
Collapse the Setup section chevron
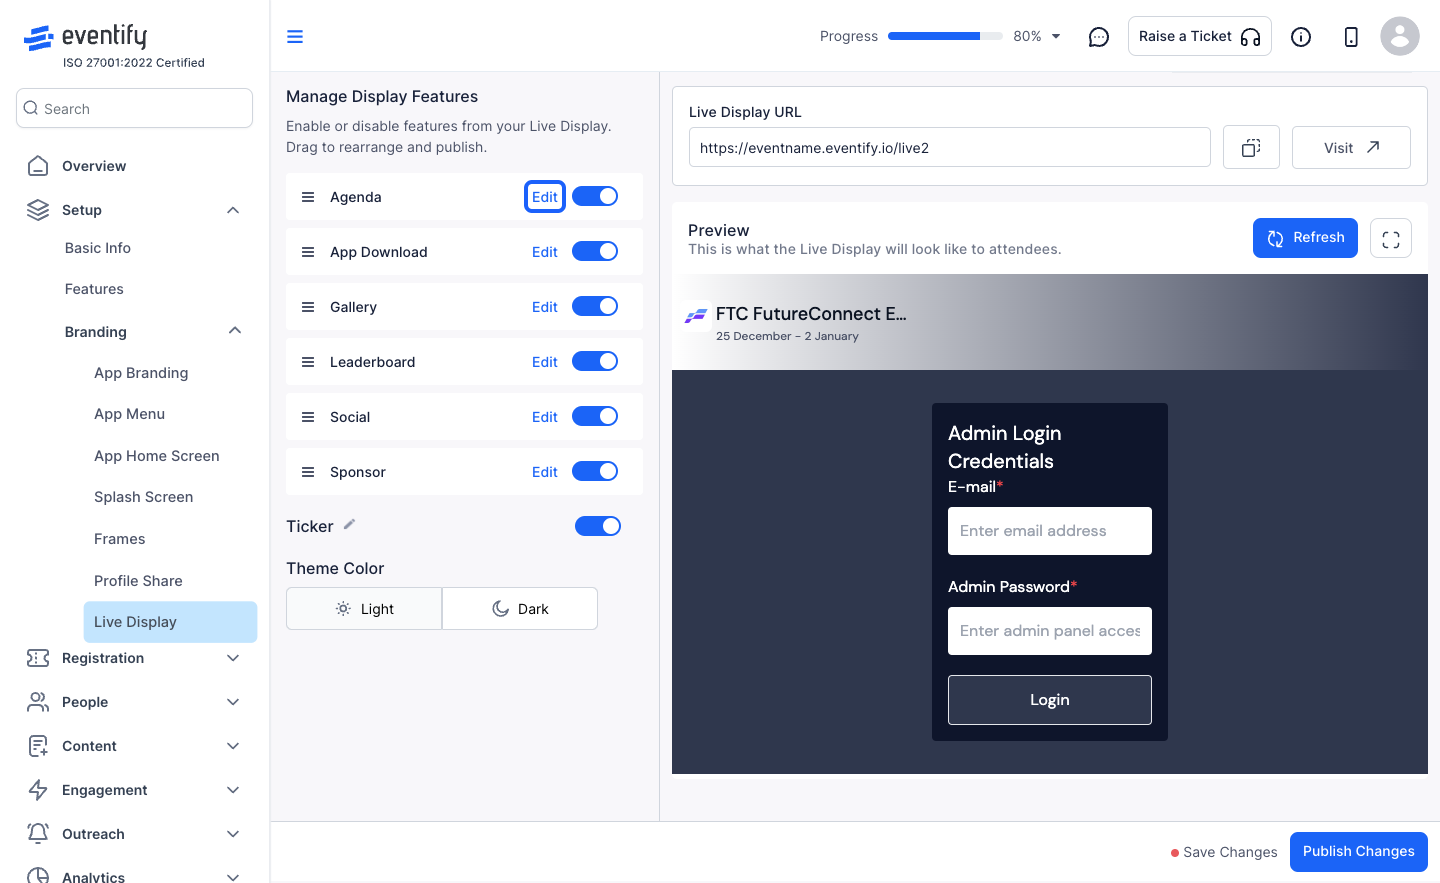coord(233,210)
